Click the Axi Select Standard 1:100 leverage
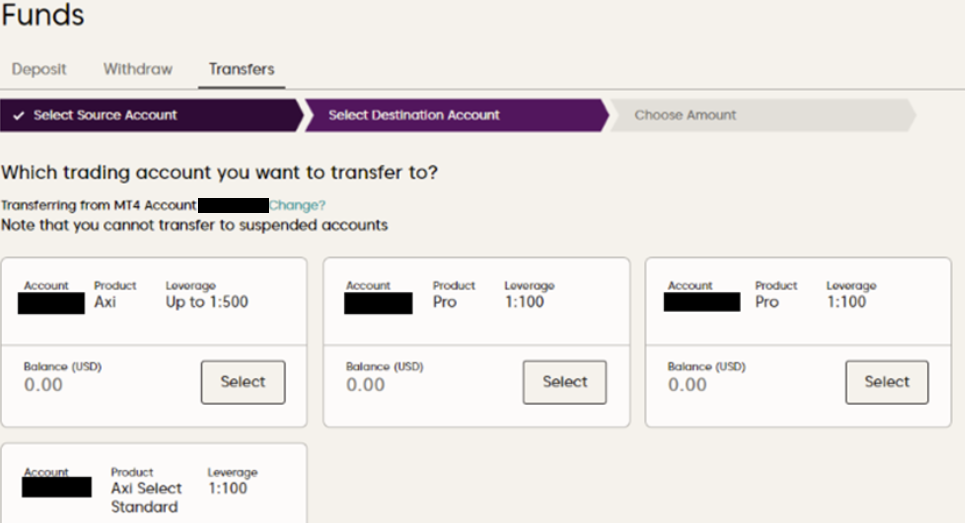The width and height of the screenshot is (965, 523). click(229, 488)
